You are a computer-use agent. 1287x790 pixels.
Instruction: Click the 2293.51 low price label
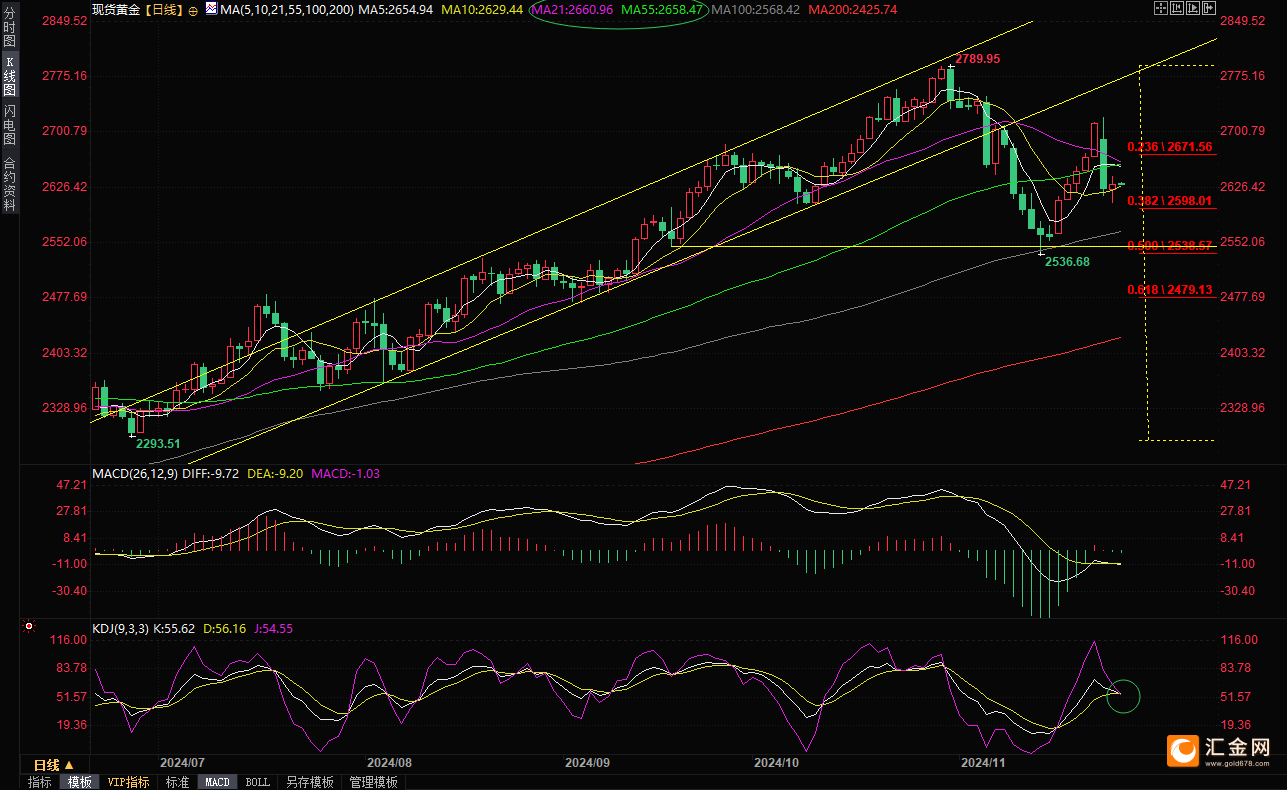tap(158, 443)
